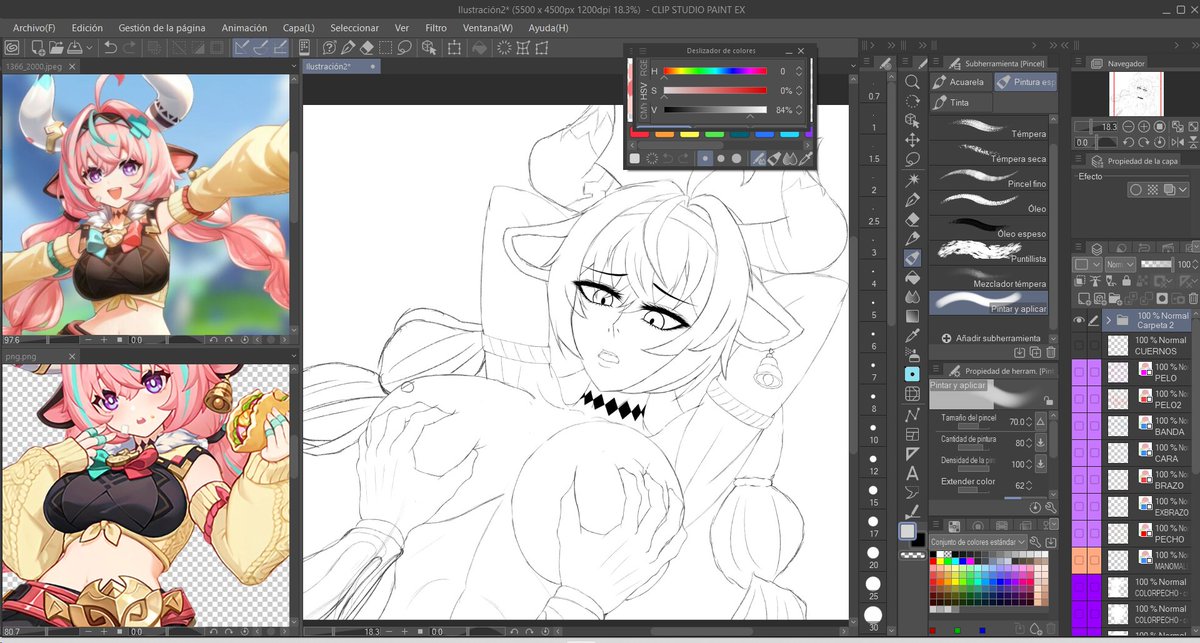The image size is (1200, 643).
Task: Select the Zoom magnifier tool
Action: click(912, 82)
